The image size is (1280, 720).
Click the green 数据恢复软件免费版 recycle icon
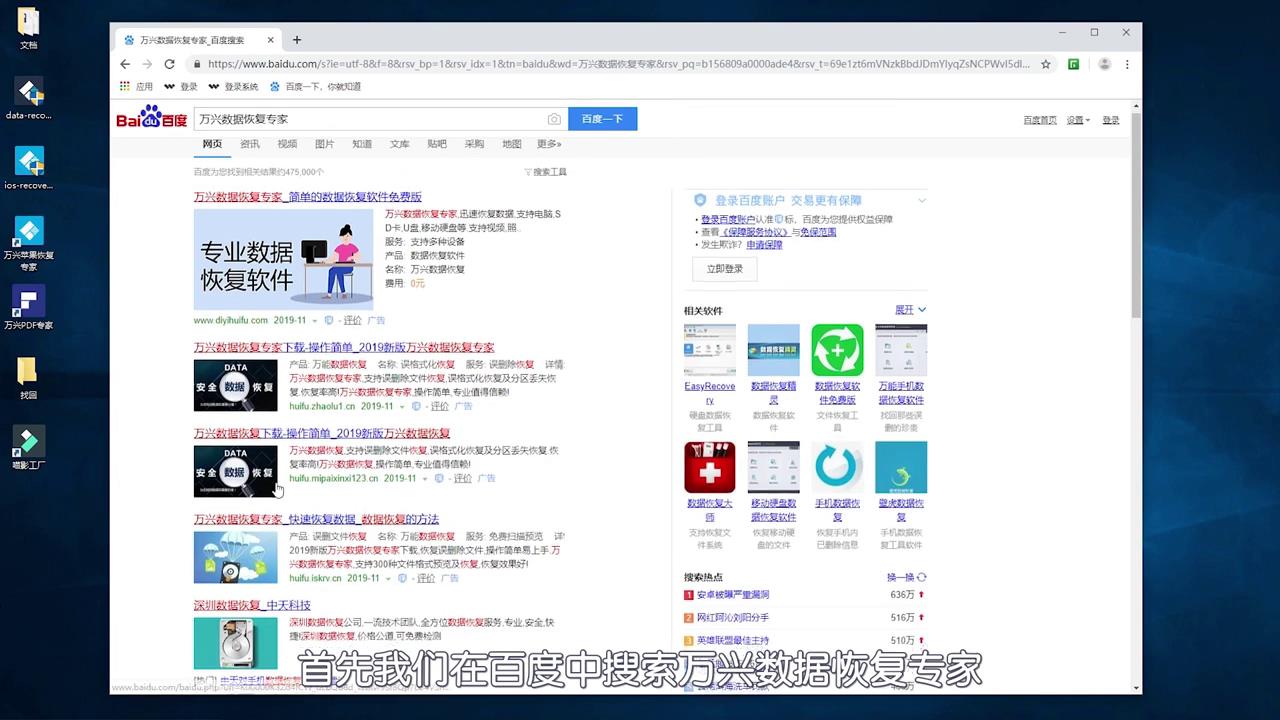837,349
